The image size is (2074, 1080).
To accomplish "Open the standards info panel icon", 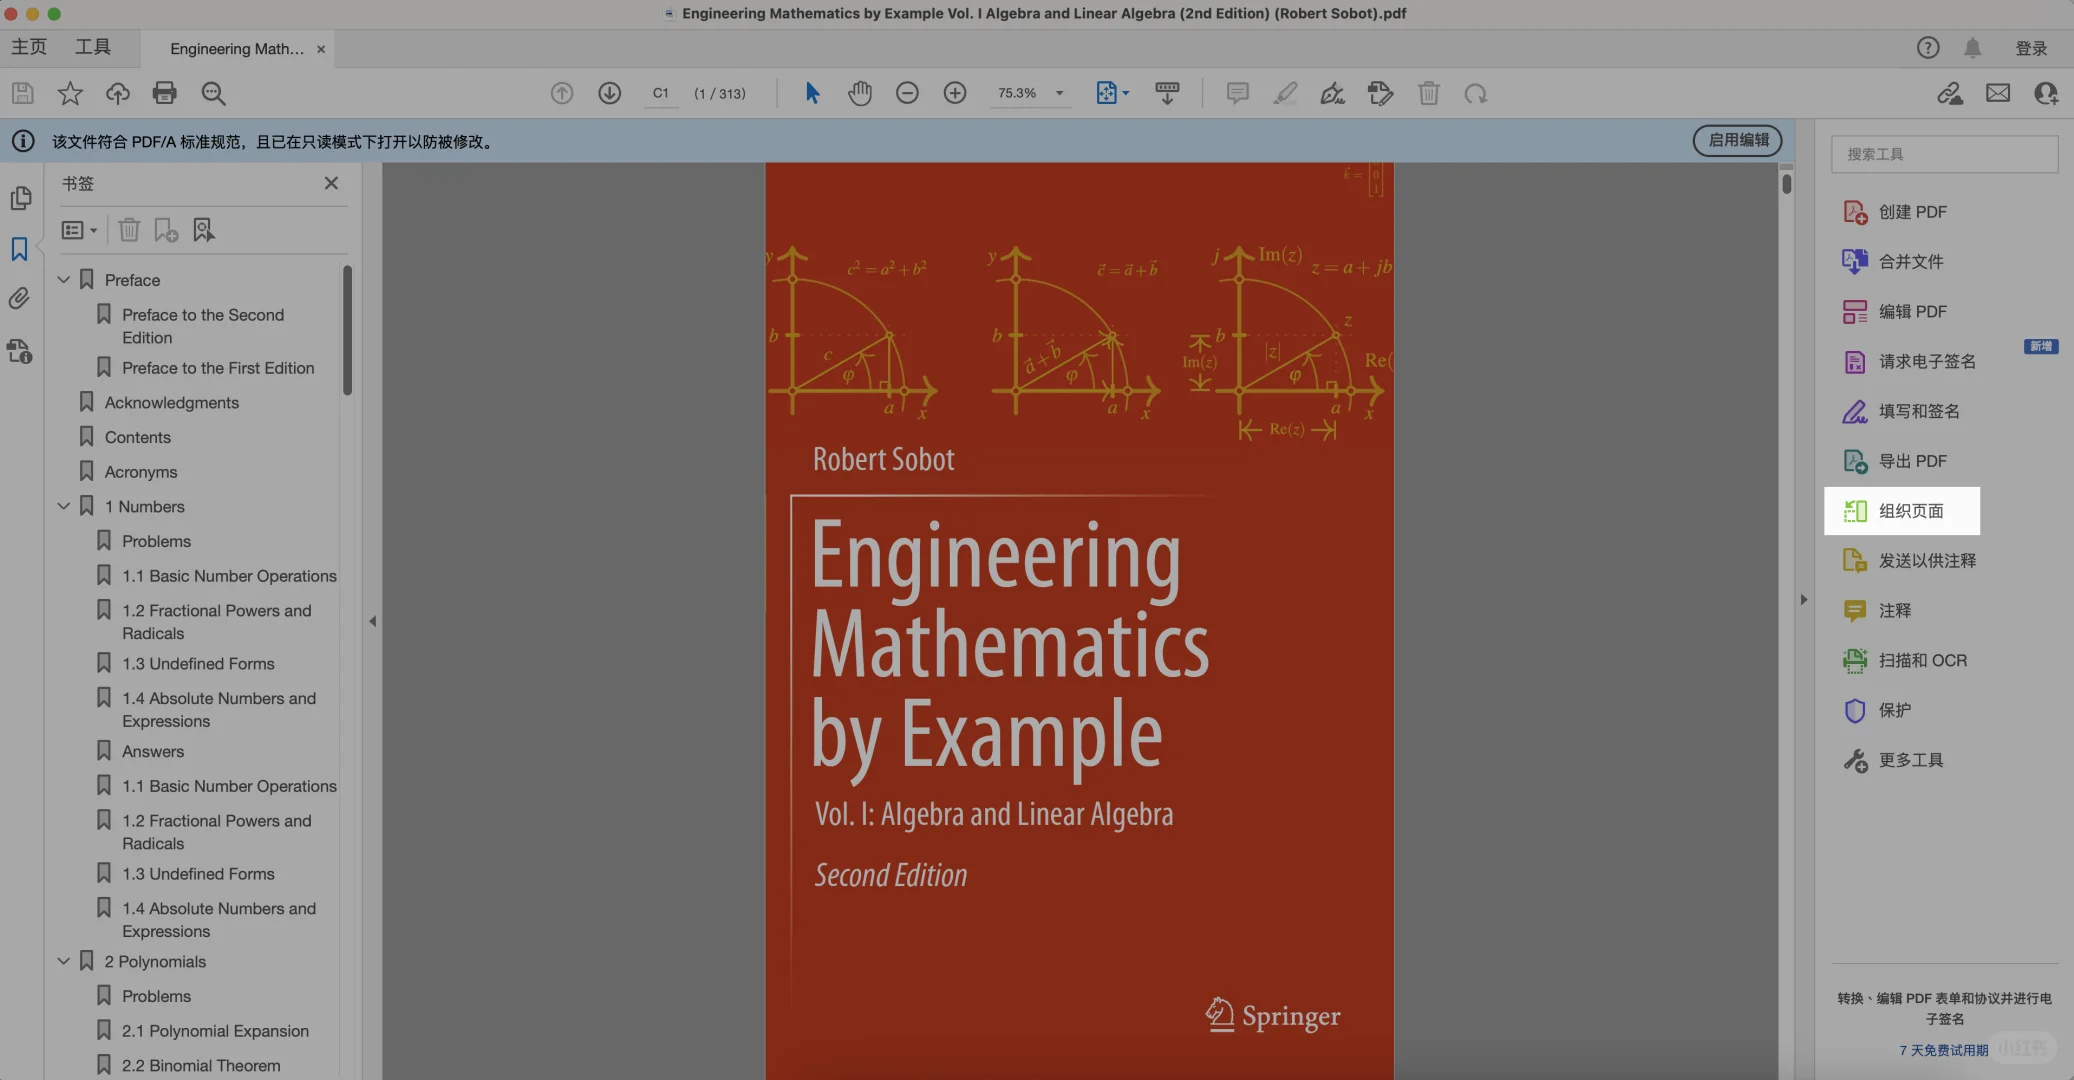I will [19, 351].
